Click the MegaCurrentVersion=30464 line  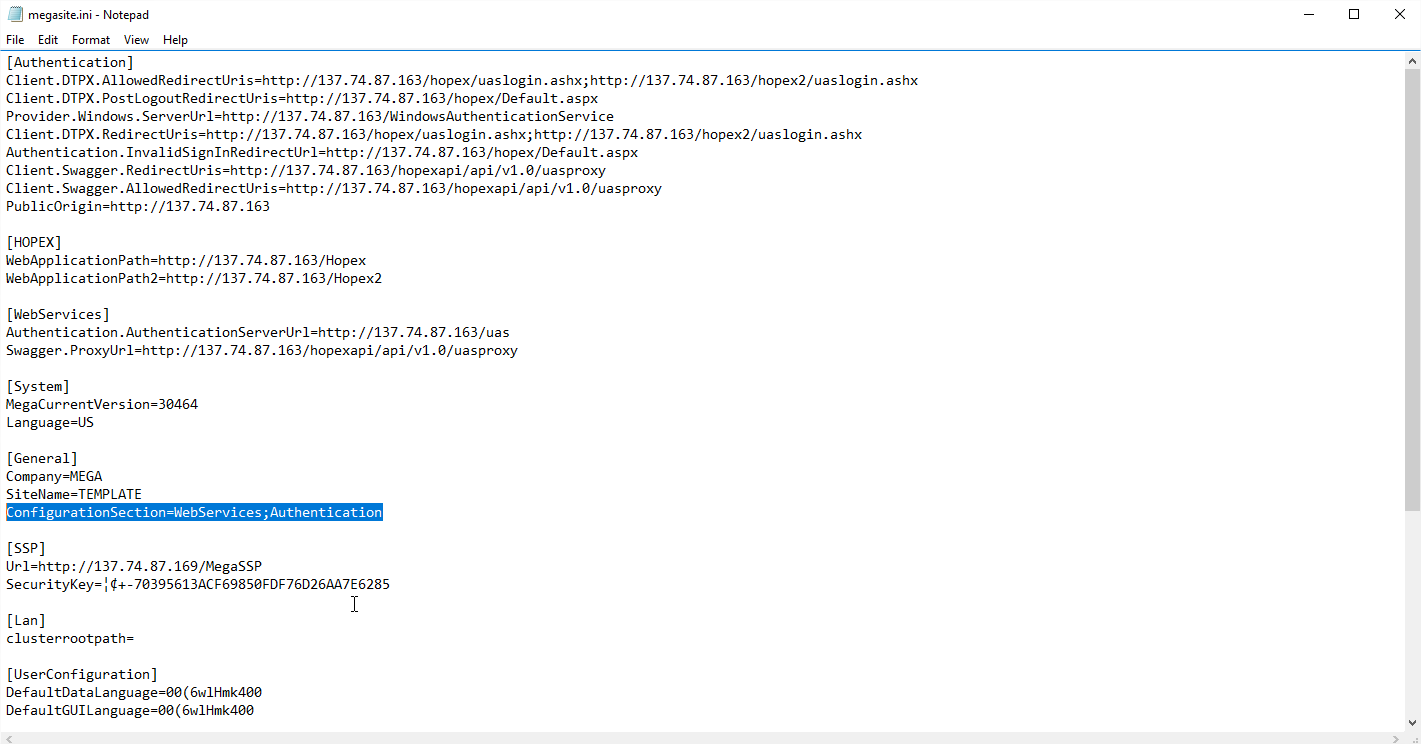pyautogui.click(x=102, y=405)
